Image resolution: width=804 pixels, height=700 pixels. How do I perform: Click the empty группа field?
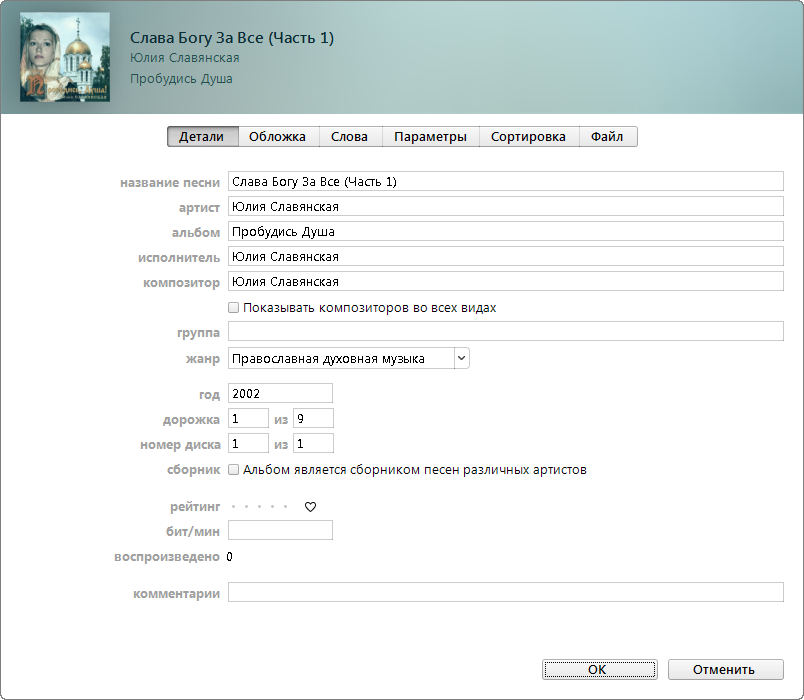click(505, 332)
